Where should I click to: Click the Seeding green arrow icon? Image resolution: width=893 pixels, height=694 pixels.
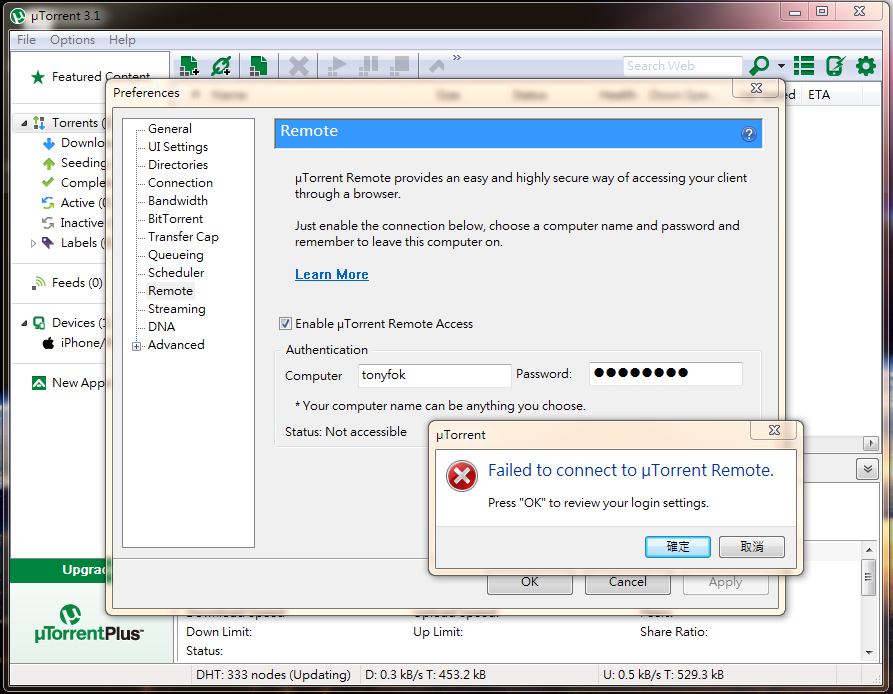tap(49, 163)
